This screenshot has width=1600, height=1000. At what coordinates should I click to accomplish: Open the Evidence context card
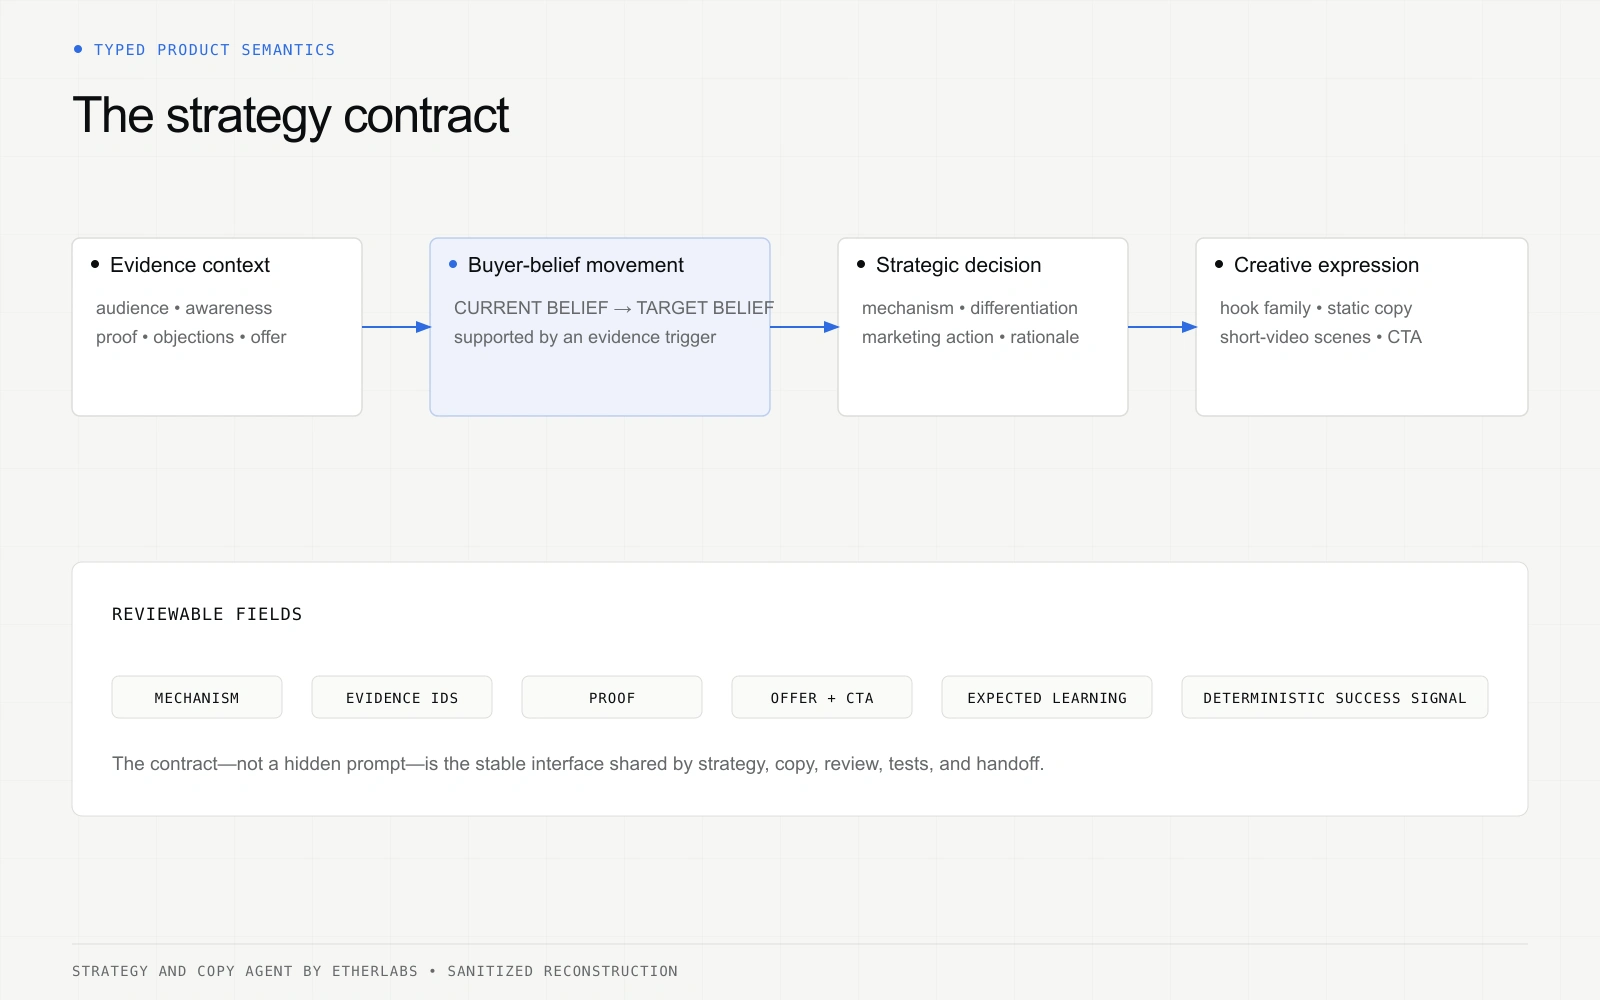click(217, 327)
